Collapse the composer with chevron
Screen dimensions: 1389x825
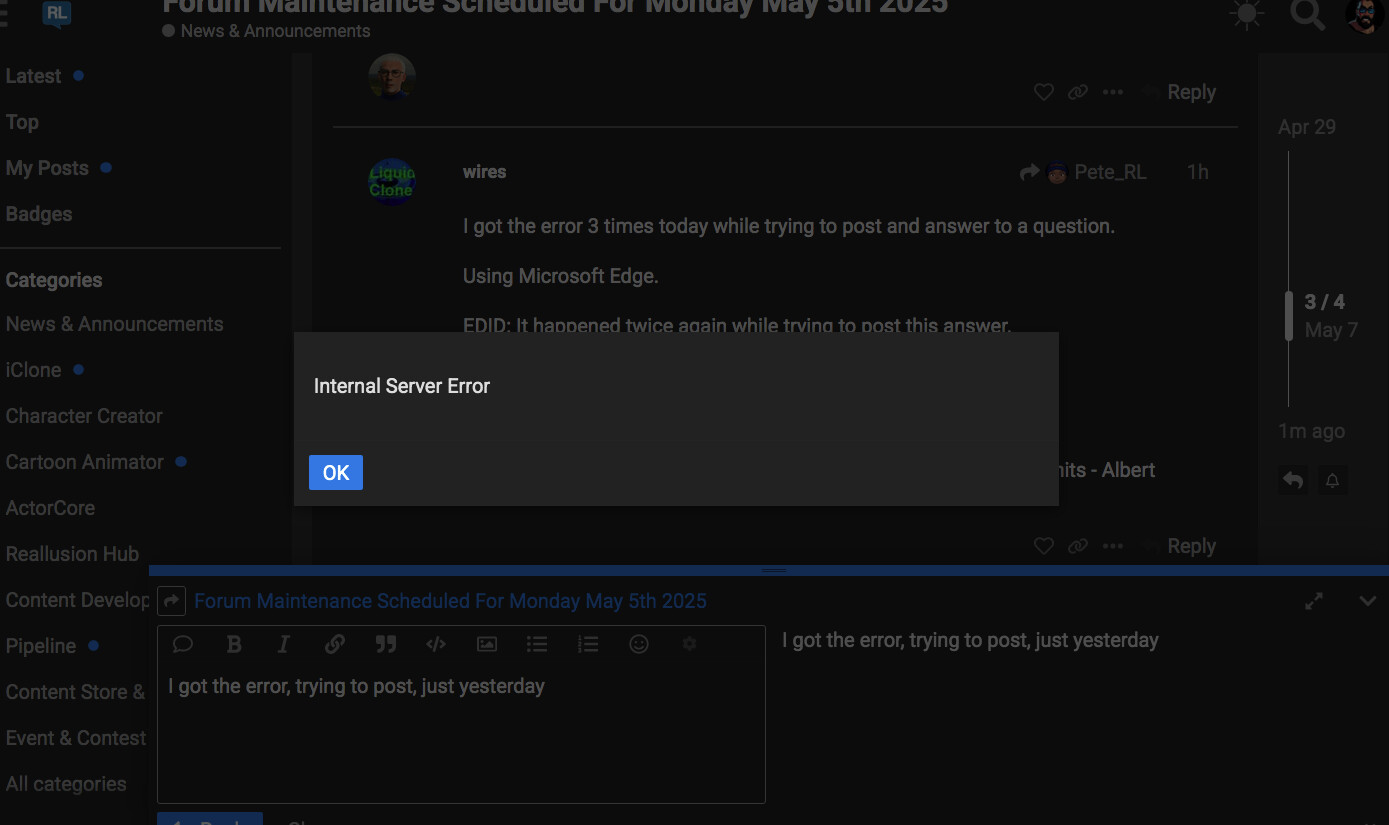coord(1368,601)
